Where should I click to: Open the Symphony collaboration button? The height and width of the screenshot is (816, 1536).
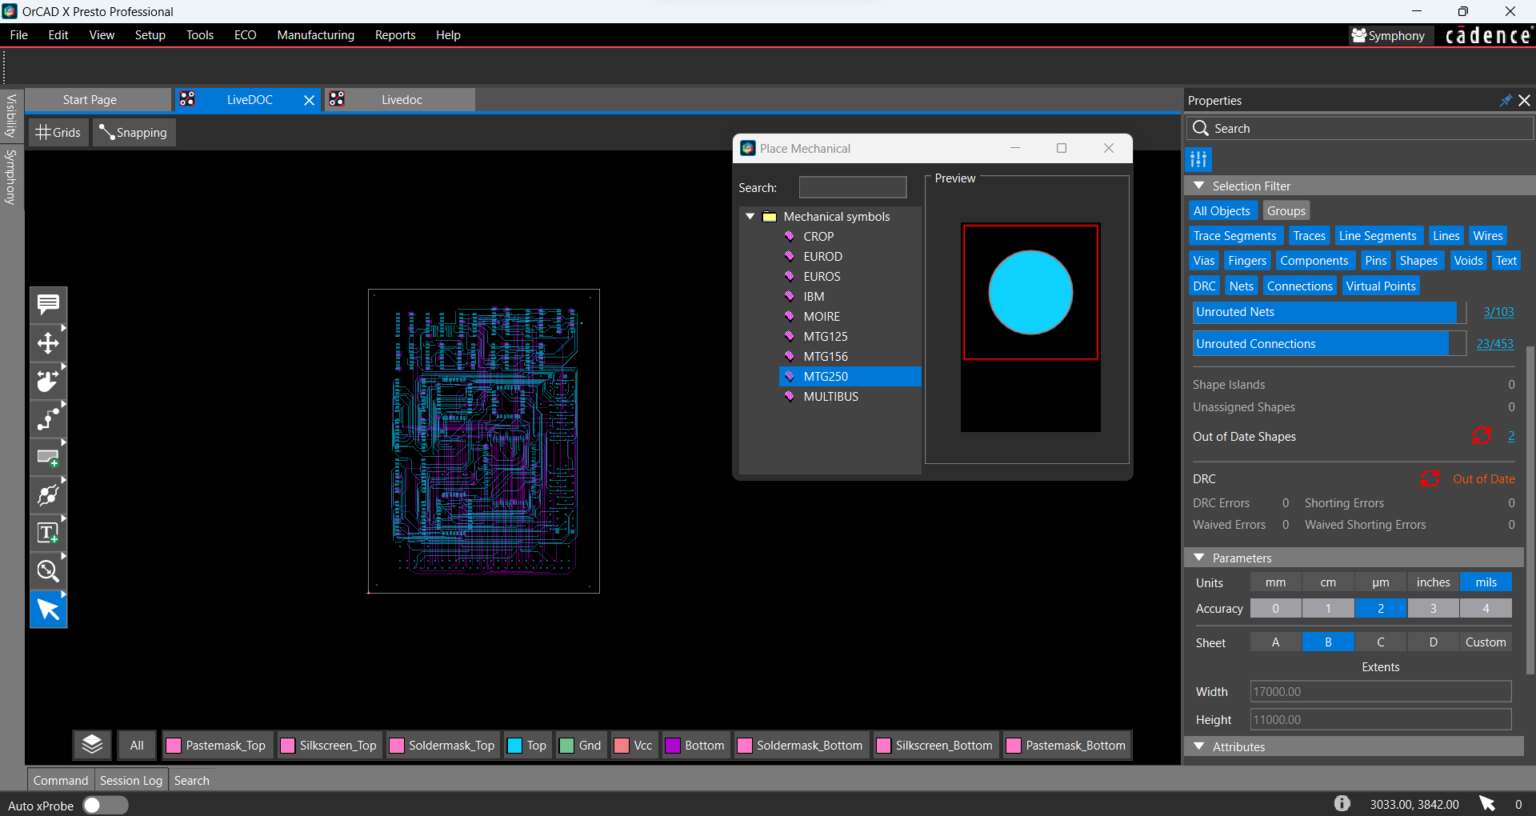coord(1388,35)
